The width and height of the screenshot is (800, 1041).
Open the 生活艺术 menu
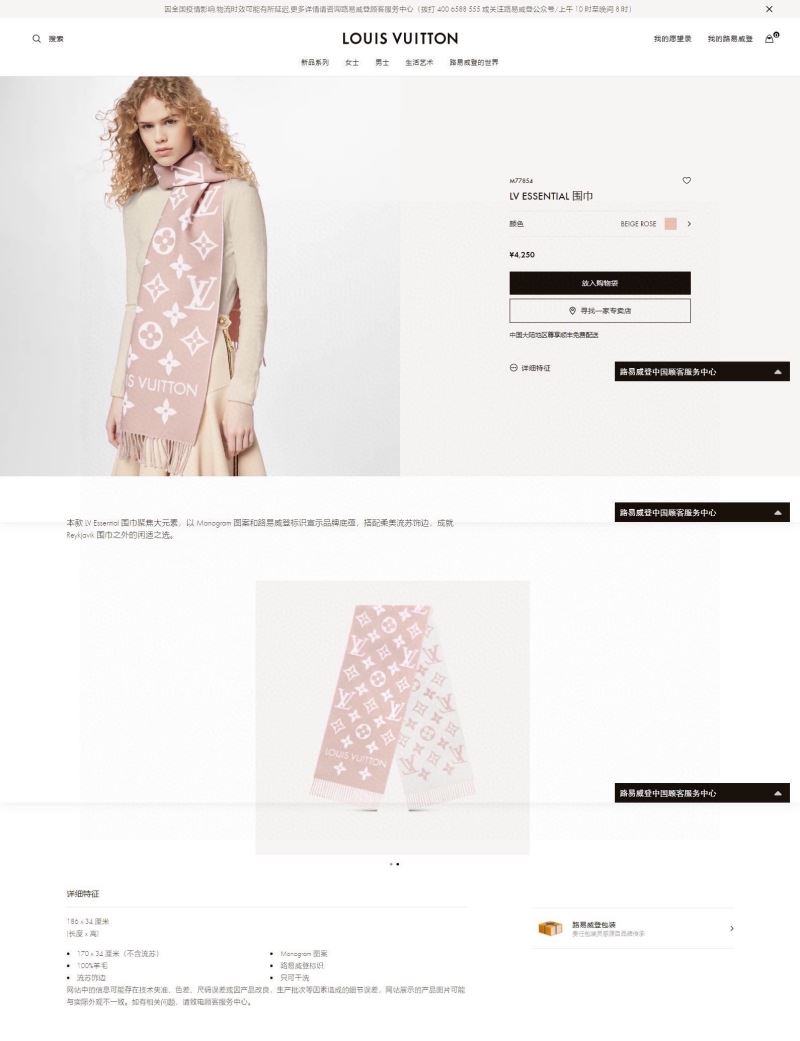click(419, 62)
